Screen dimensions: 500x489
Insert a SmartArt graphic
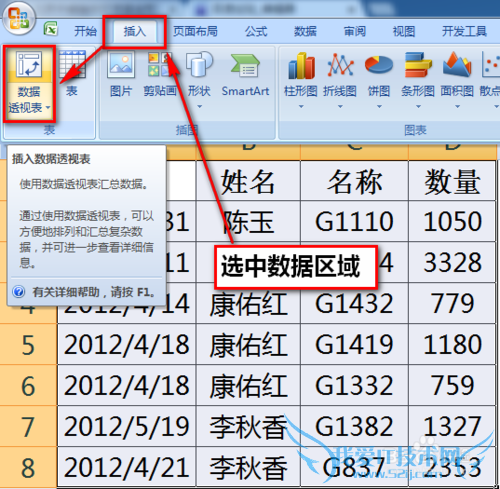pos(245,73)
